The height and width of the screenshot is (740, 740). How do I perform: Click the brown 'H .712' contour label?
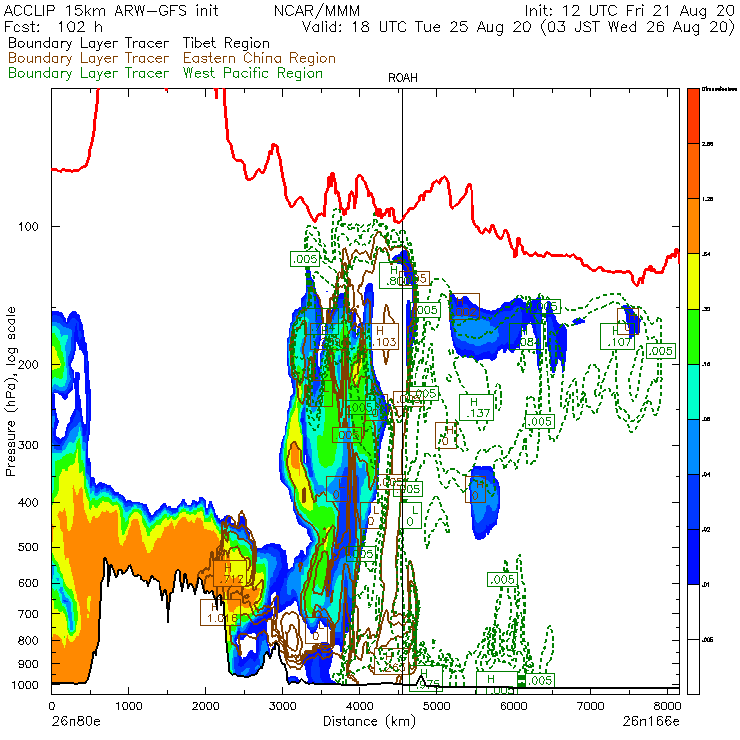coord(230,573)
